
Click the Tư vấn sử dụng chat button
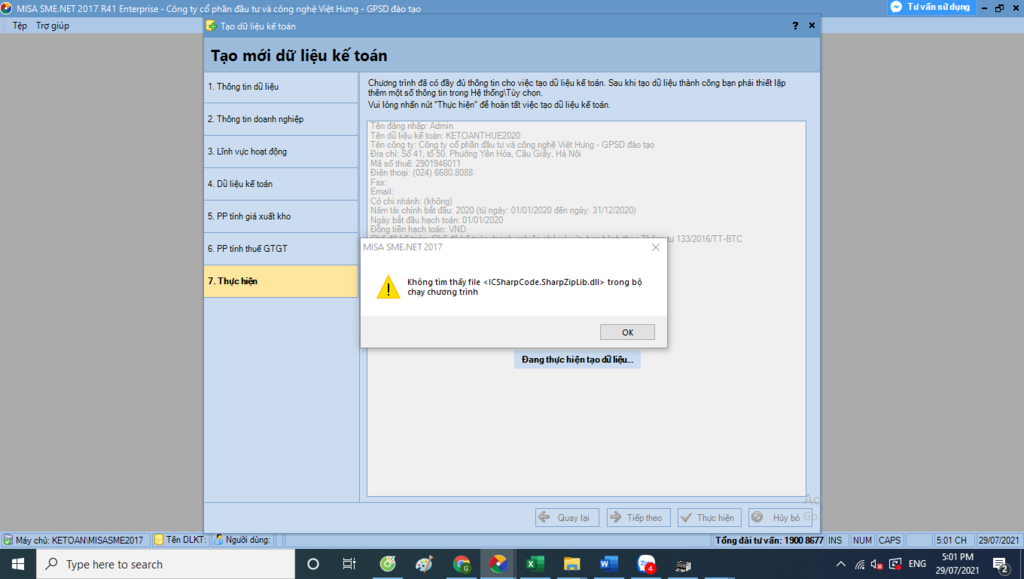pyautogui.click(x=931, y=7)
